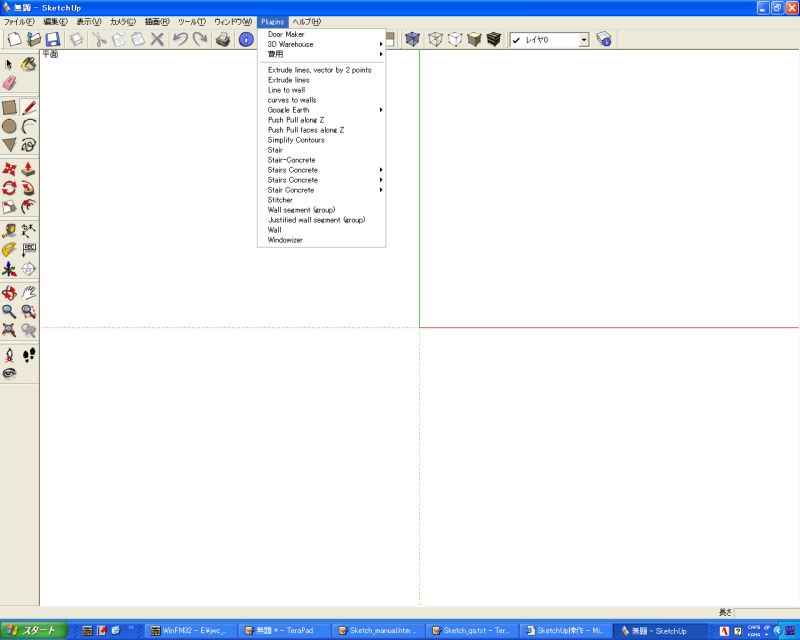
Task: Open the ヘルプ(H) menu
Action: 307,22
